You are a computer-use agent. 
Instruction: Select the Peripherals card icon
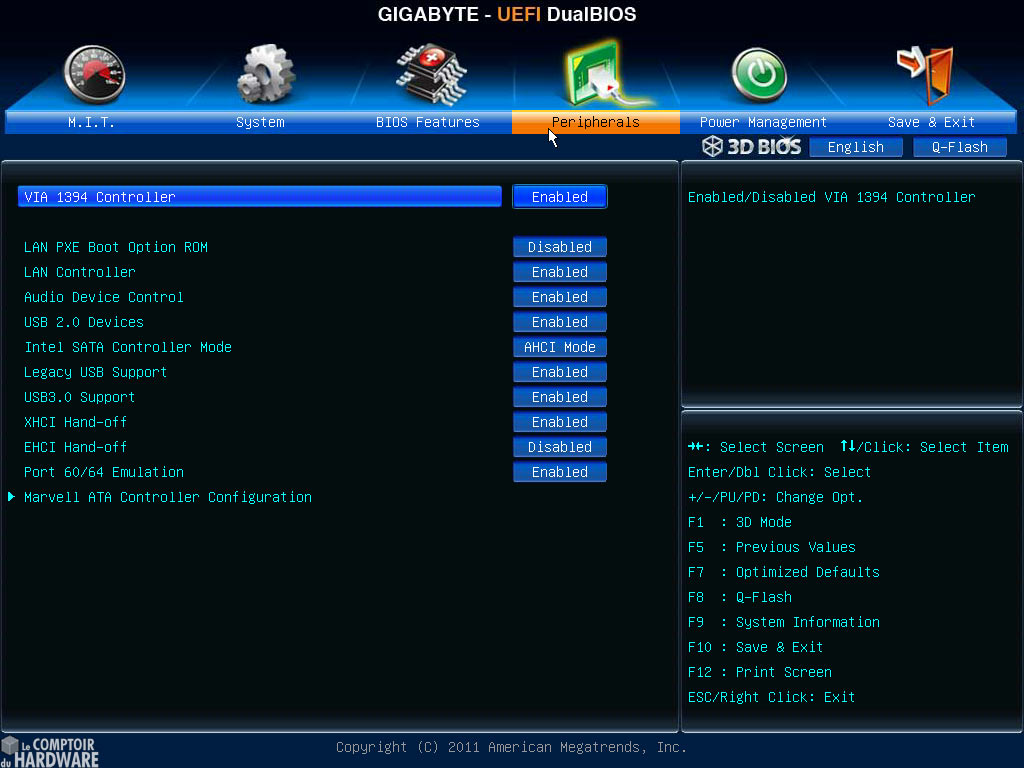[x=594, y=75]
